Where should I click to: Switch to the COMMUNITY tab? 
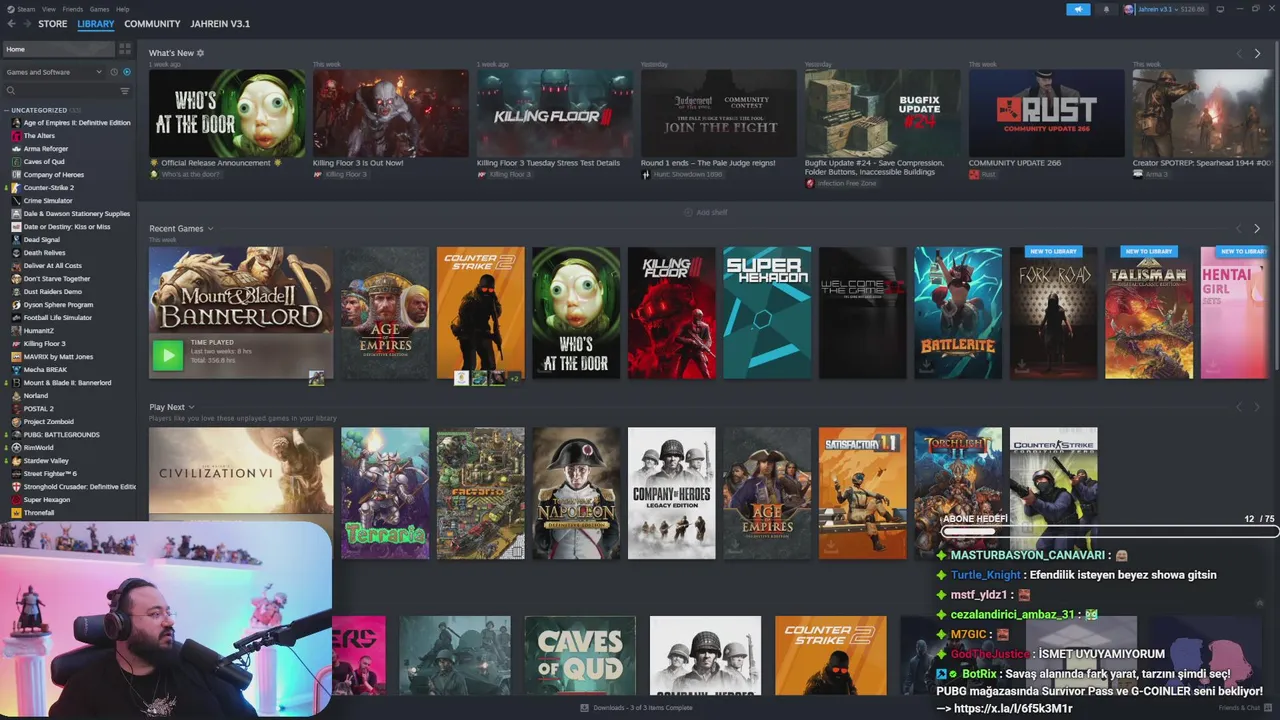tap(153, 24)
